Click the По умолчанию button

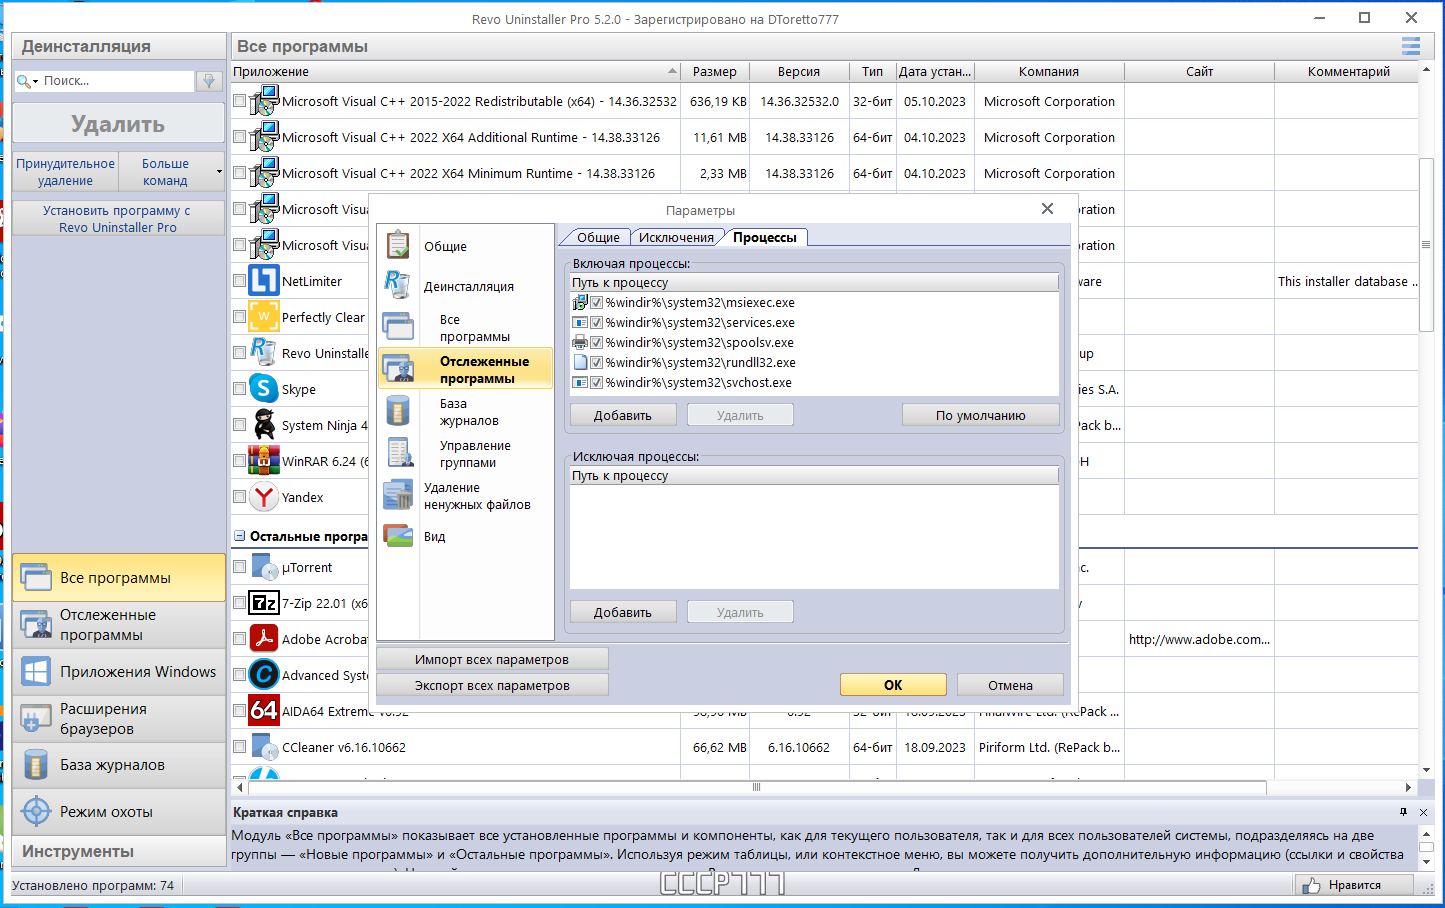tap(980, 415)
